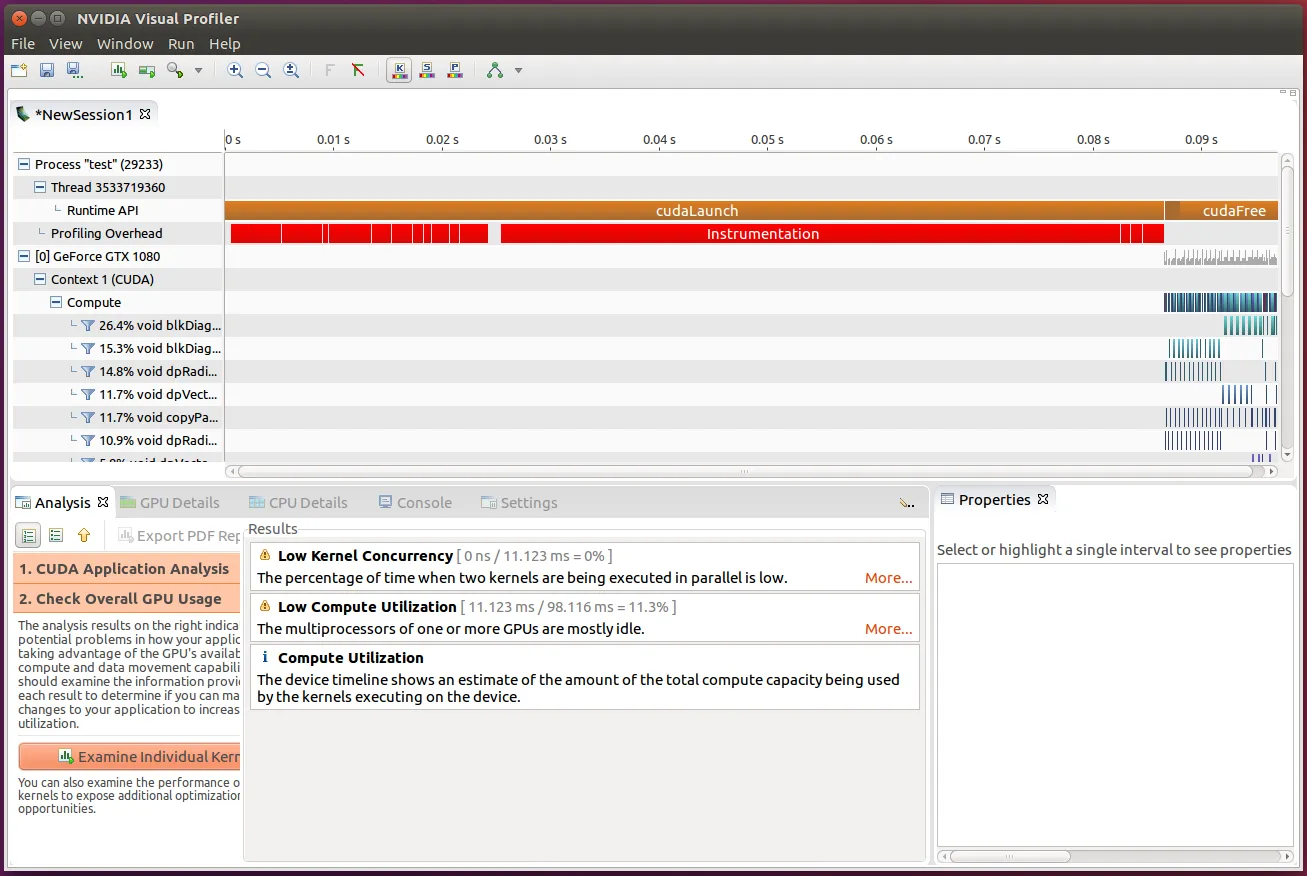This screenshot has height=876, width=1307.
Task: Collapse the Compute tree node
Action: (x=56, y=302)
